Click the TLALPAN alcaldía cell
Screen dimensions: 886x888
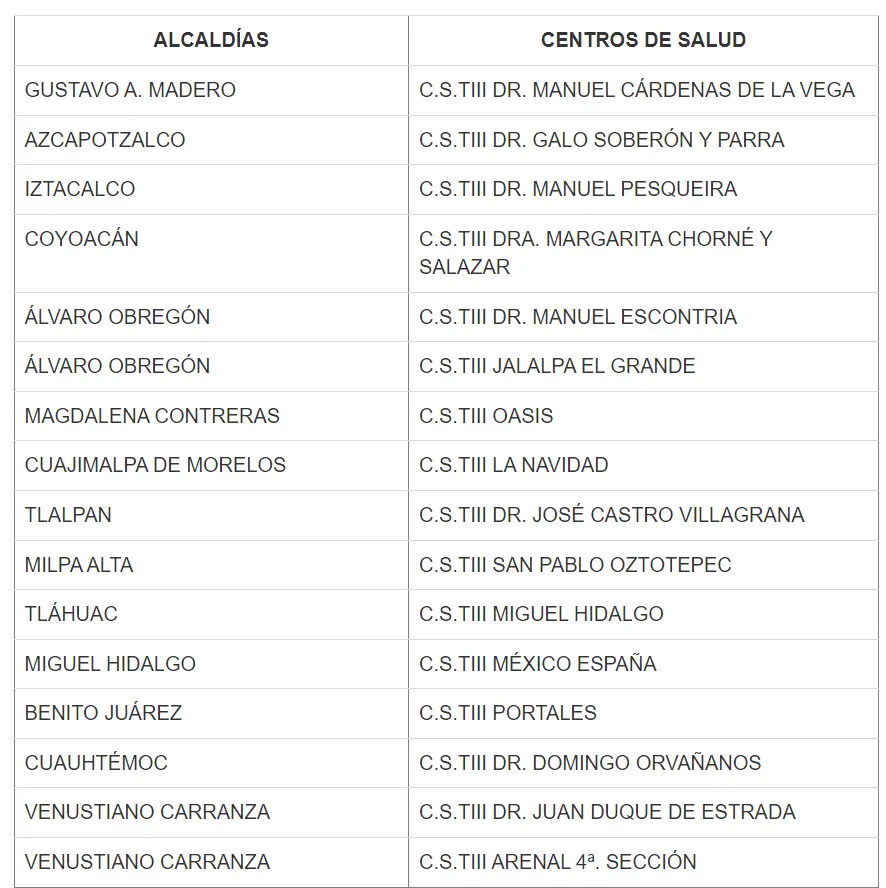68,515
